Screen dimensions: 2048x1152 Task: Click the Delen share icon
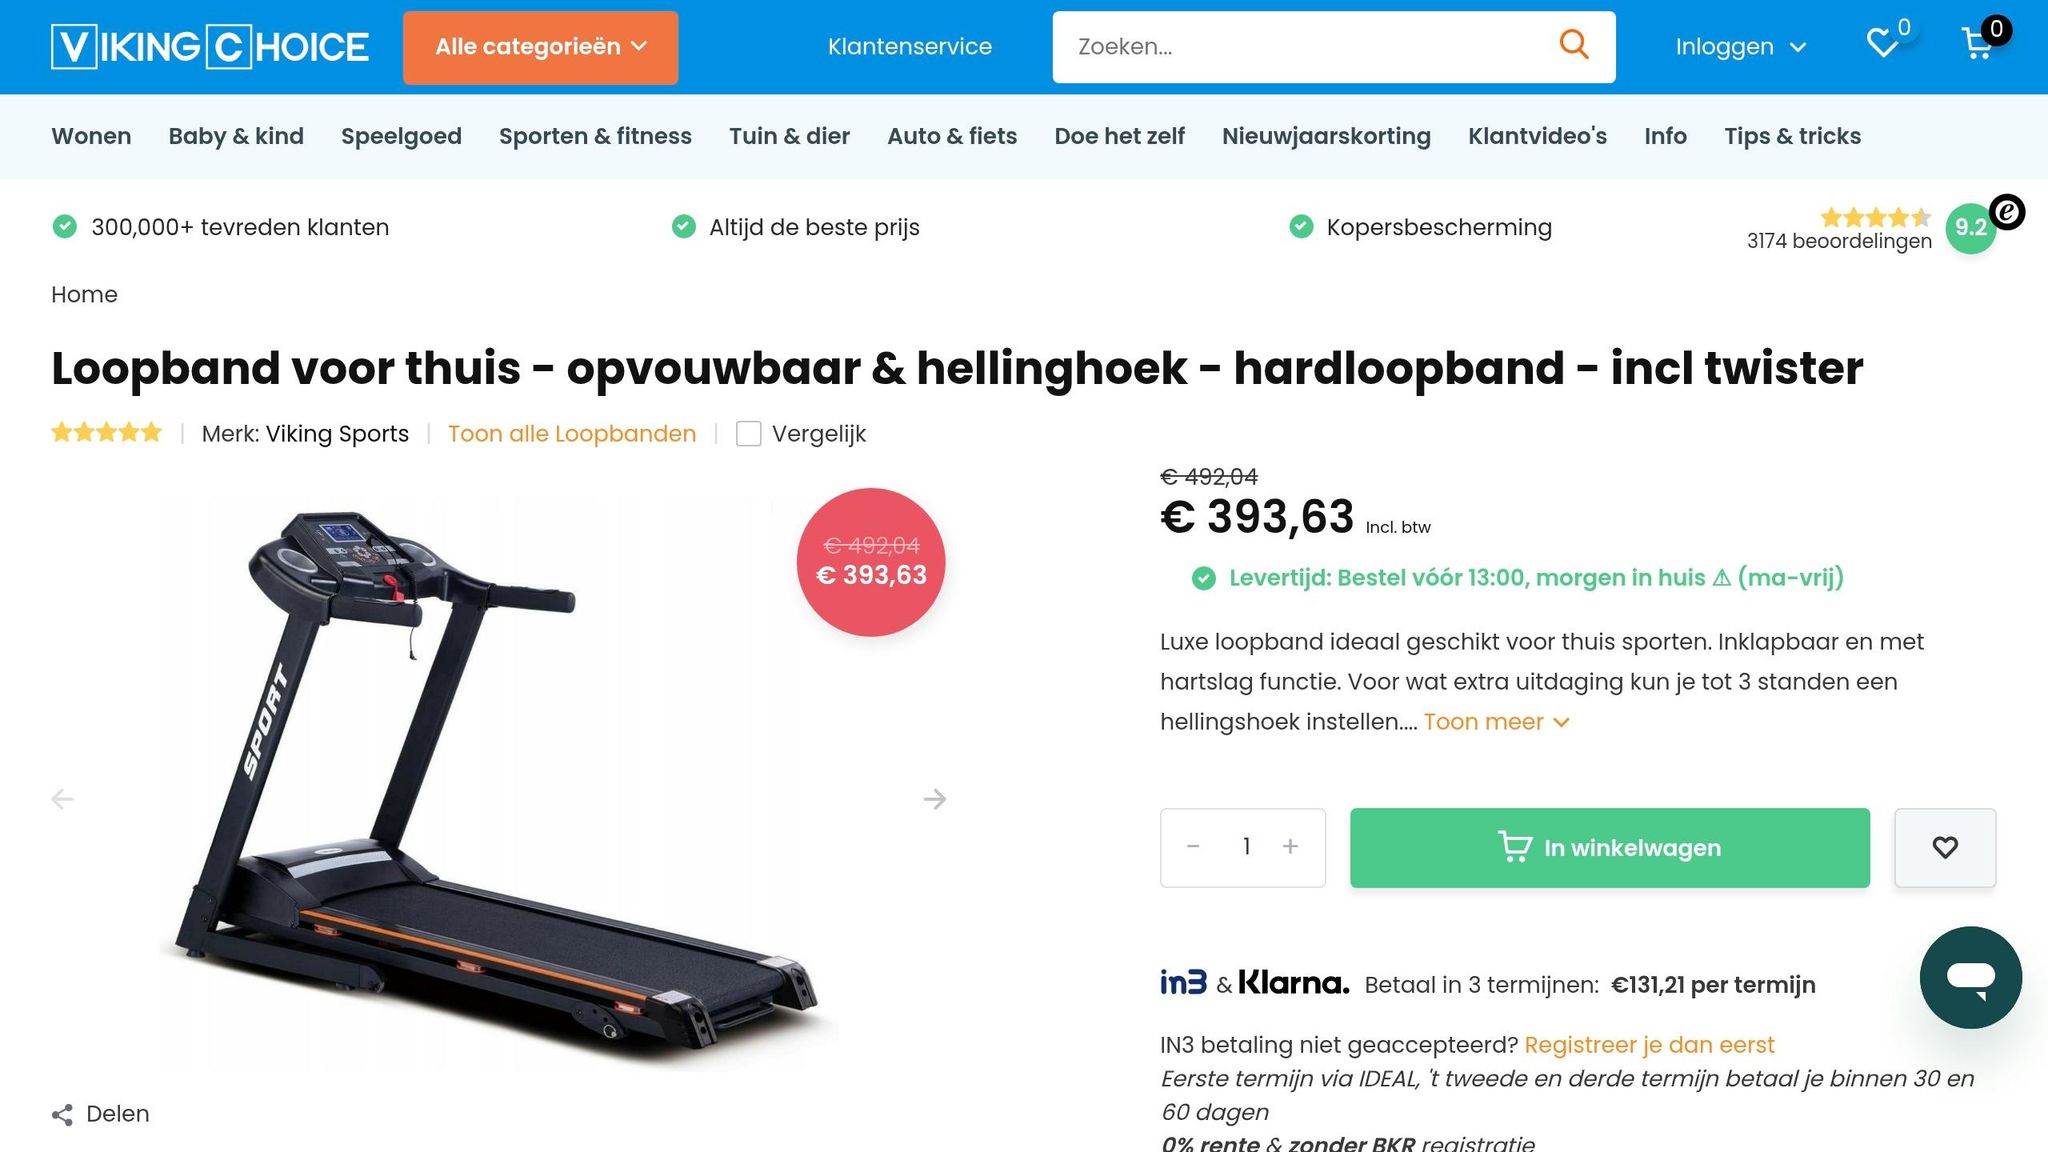click(62, 1115)
